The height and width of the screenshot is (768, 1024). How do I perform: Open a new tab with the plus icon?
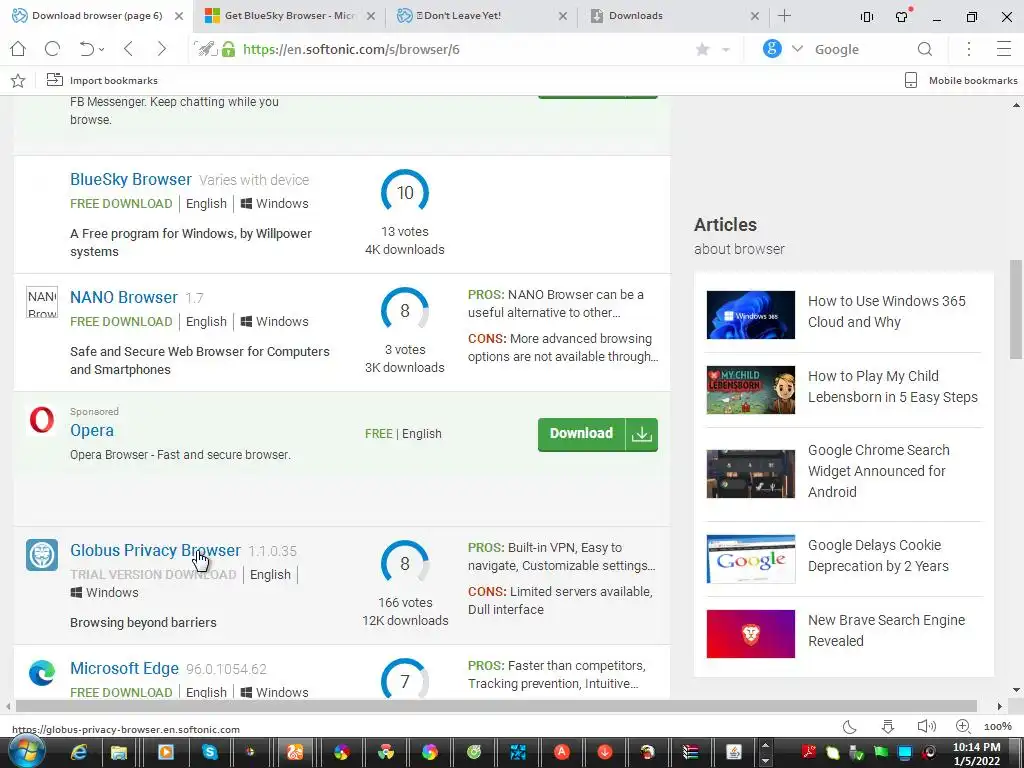[785, 16]
